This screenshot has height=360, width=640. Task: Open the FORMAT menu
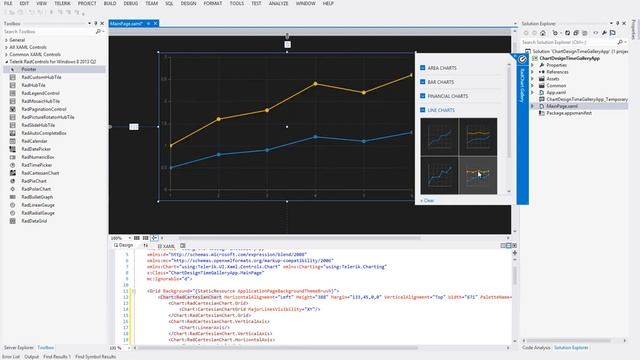point(213,3)
